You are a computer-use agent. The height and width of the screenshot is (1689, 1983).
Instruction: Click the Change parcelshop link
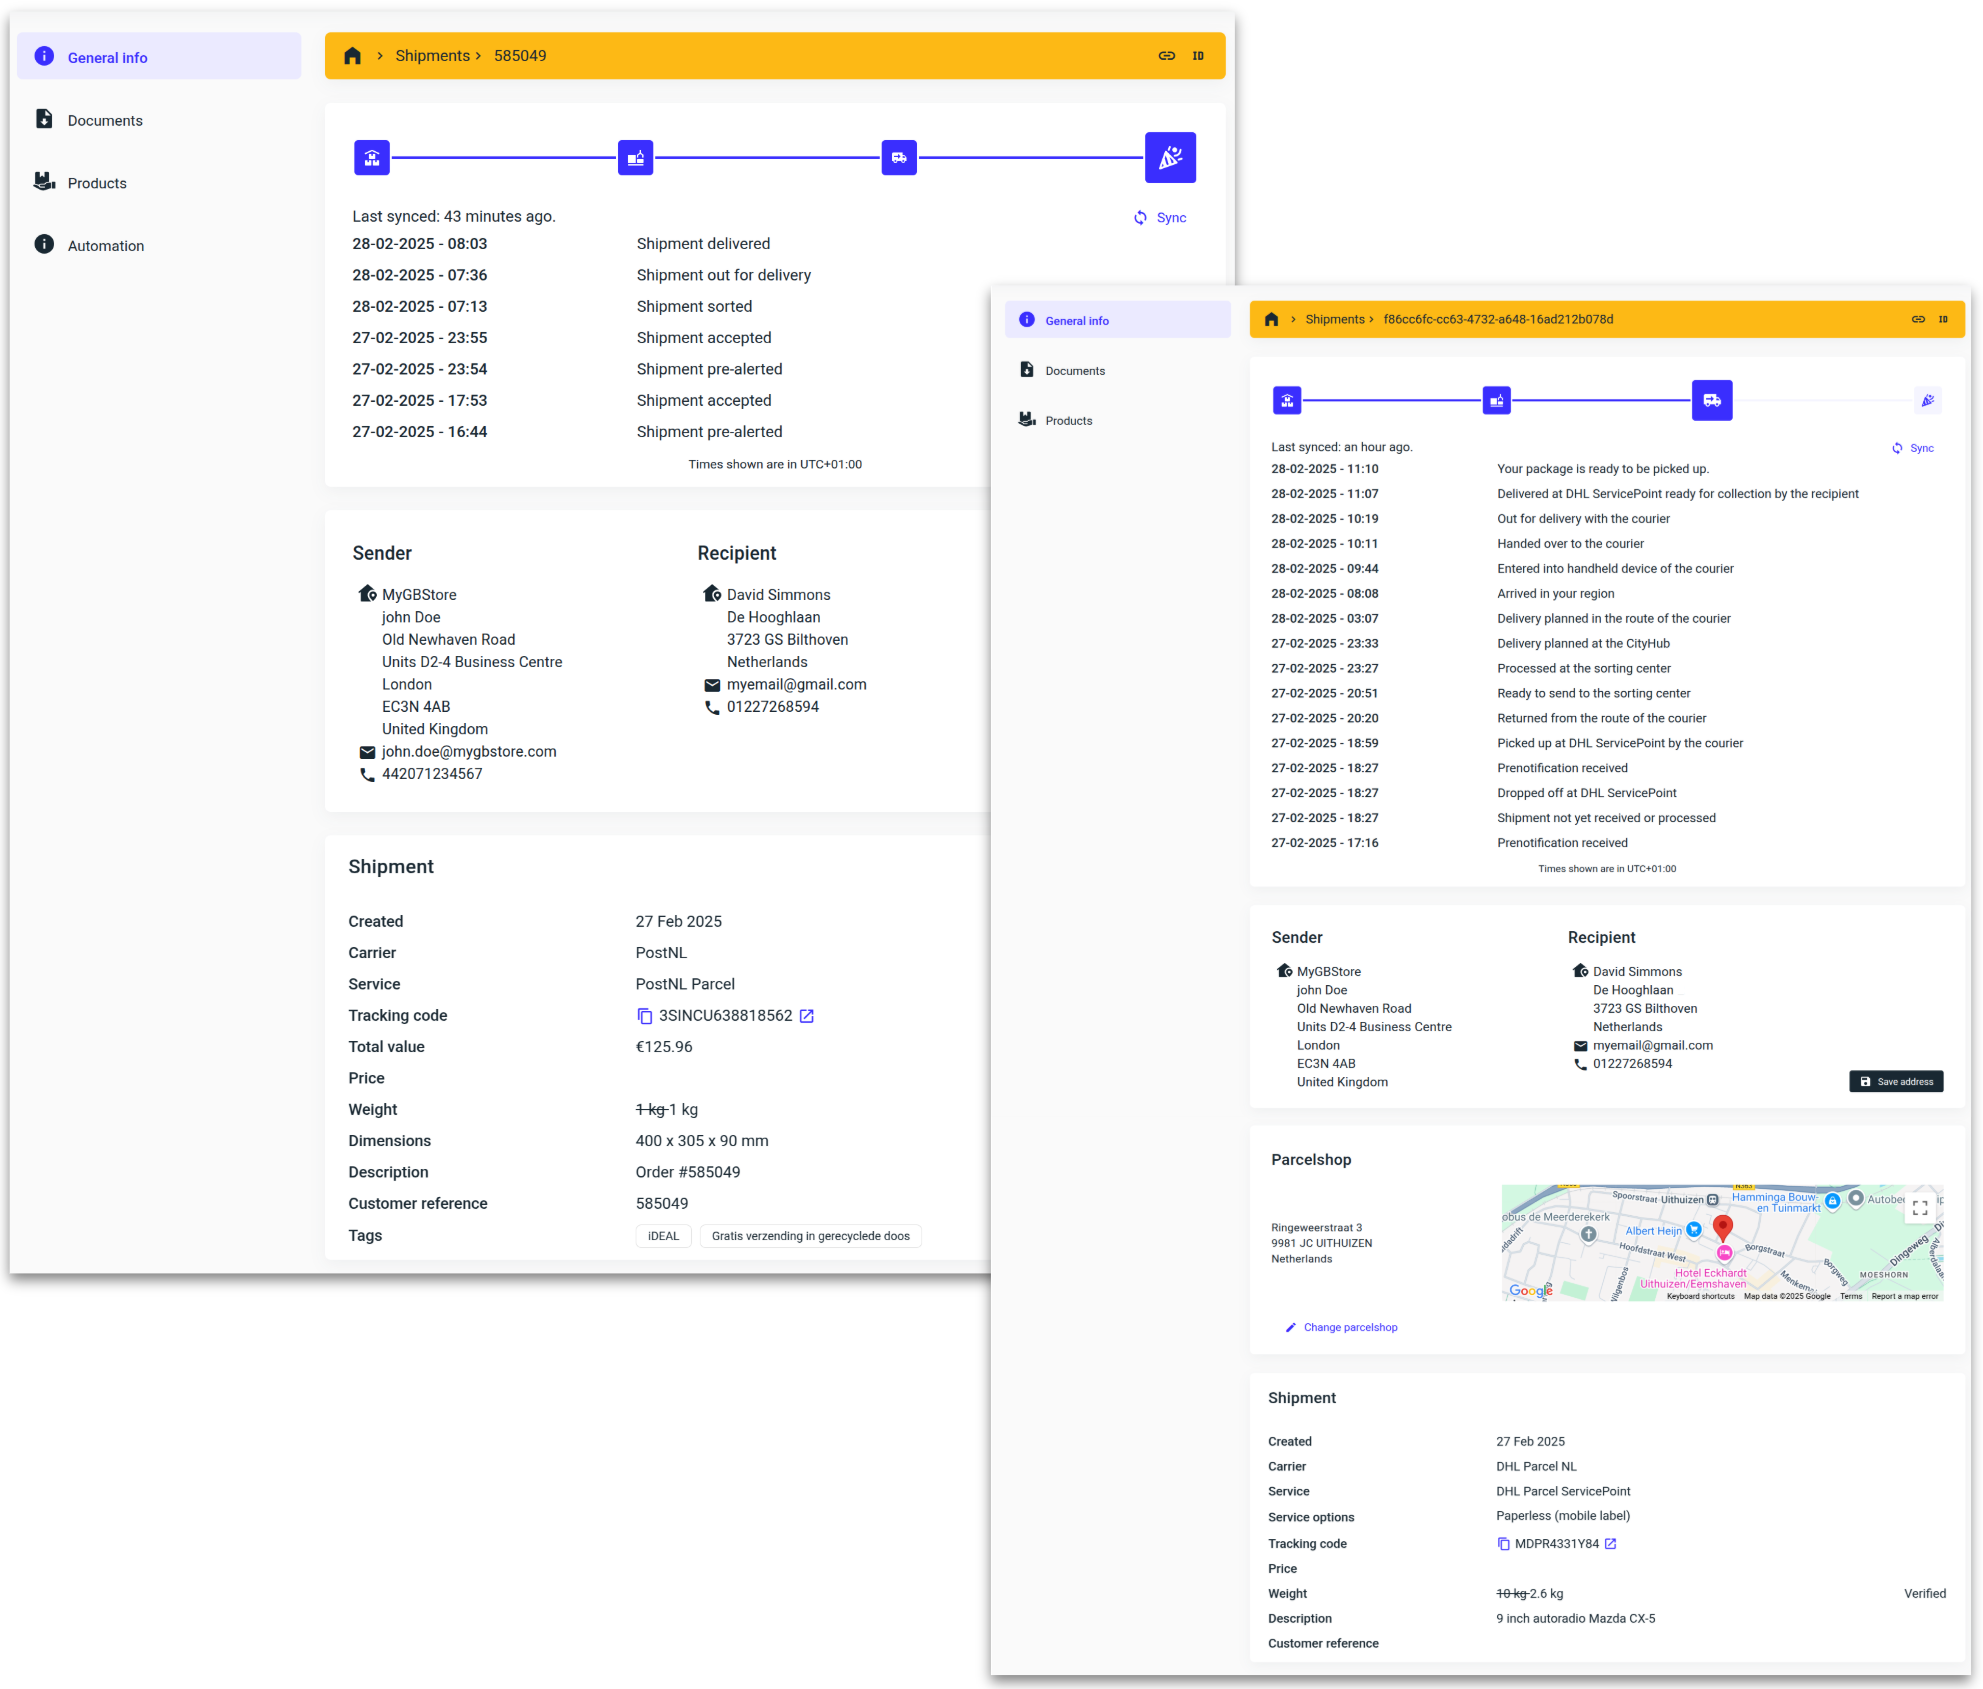point(1349,1328)
